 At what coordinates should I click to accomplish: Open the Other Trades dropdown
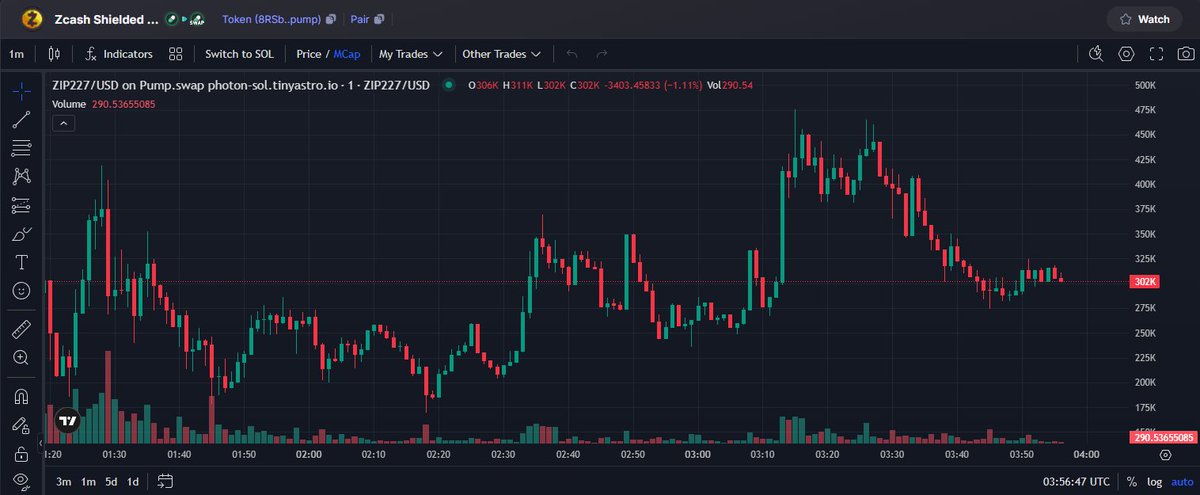click(x=501, y=54)
